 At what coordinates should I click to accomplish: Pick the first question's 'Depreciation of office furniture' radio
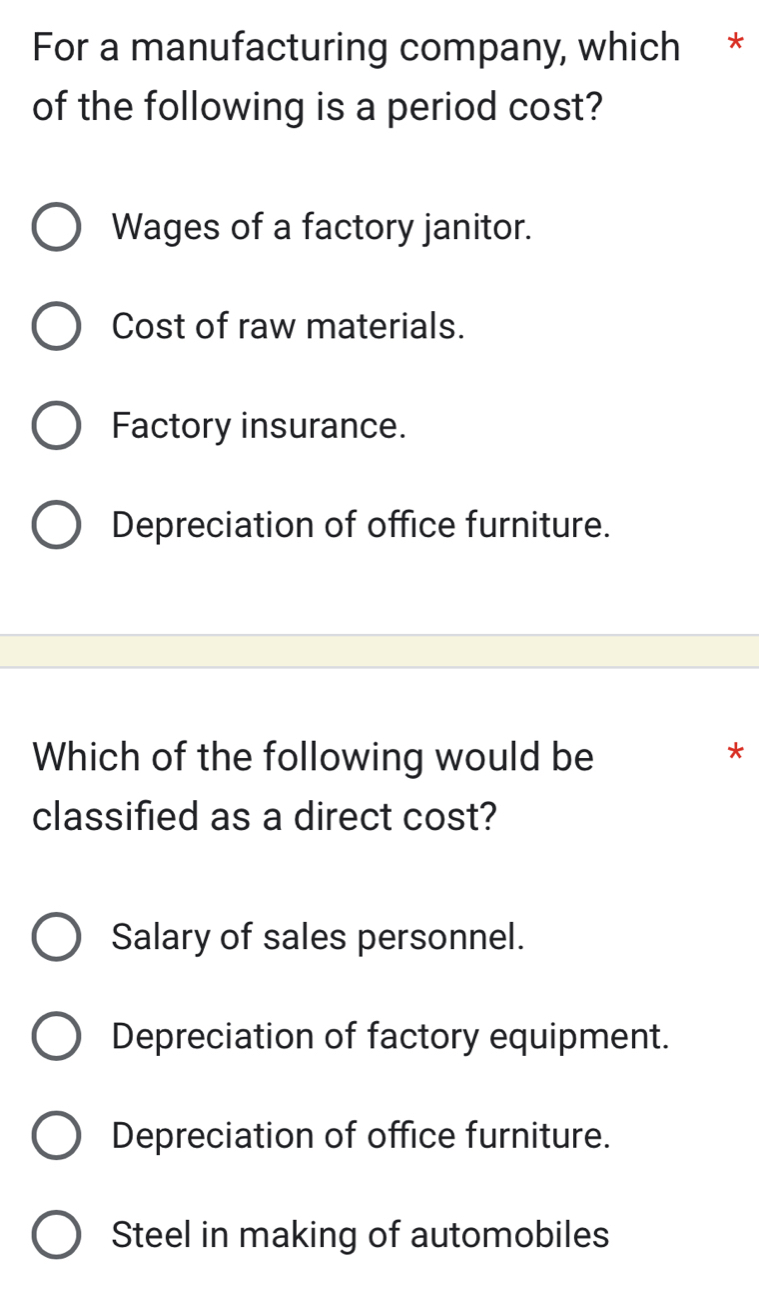pos(57,525)
